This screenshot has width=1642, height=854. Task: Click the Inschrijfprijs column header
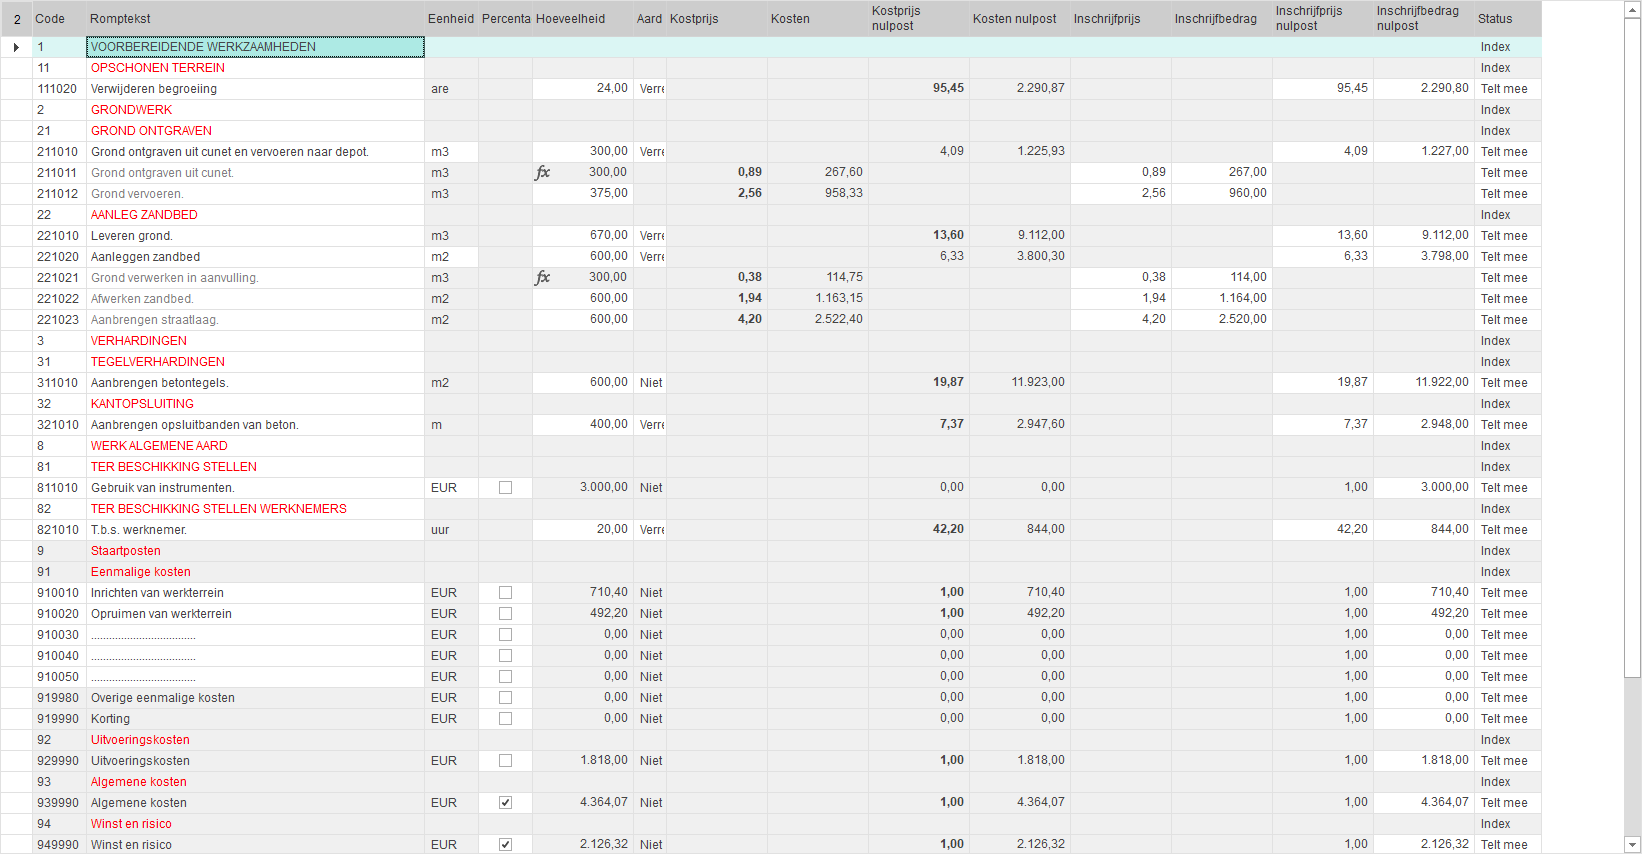pos(1120,19)
